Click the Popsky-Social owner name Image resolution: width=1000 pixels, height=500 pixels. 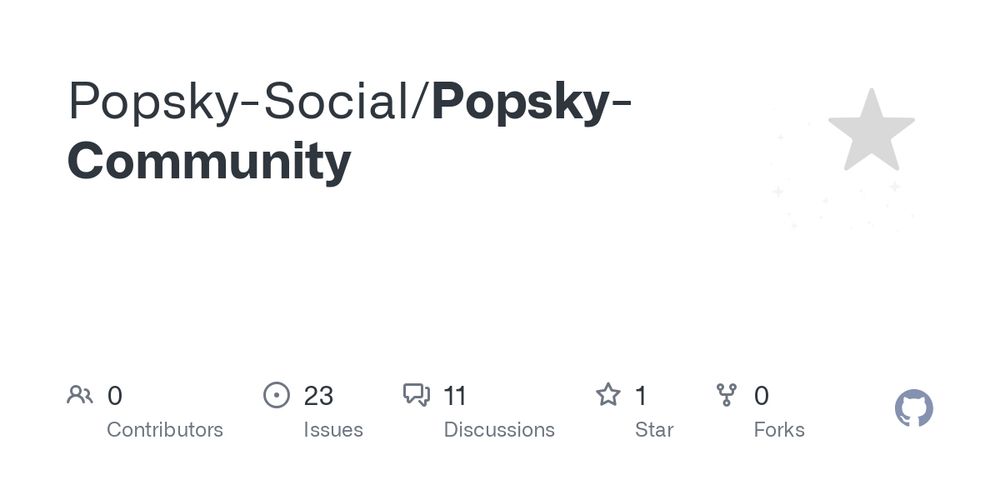coord(239,101)
